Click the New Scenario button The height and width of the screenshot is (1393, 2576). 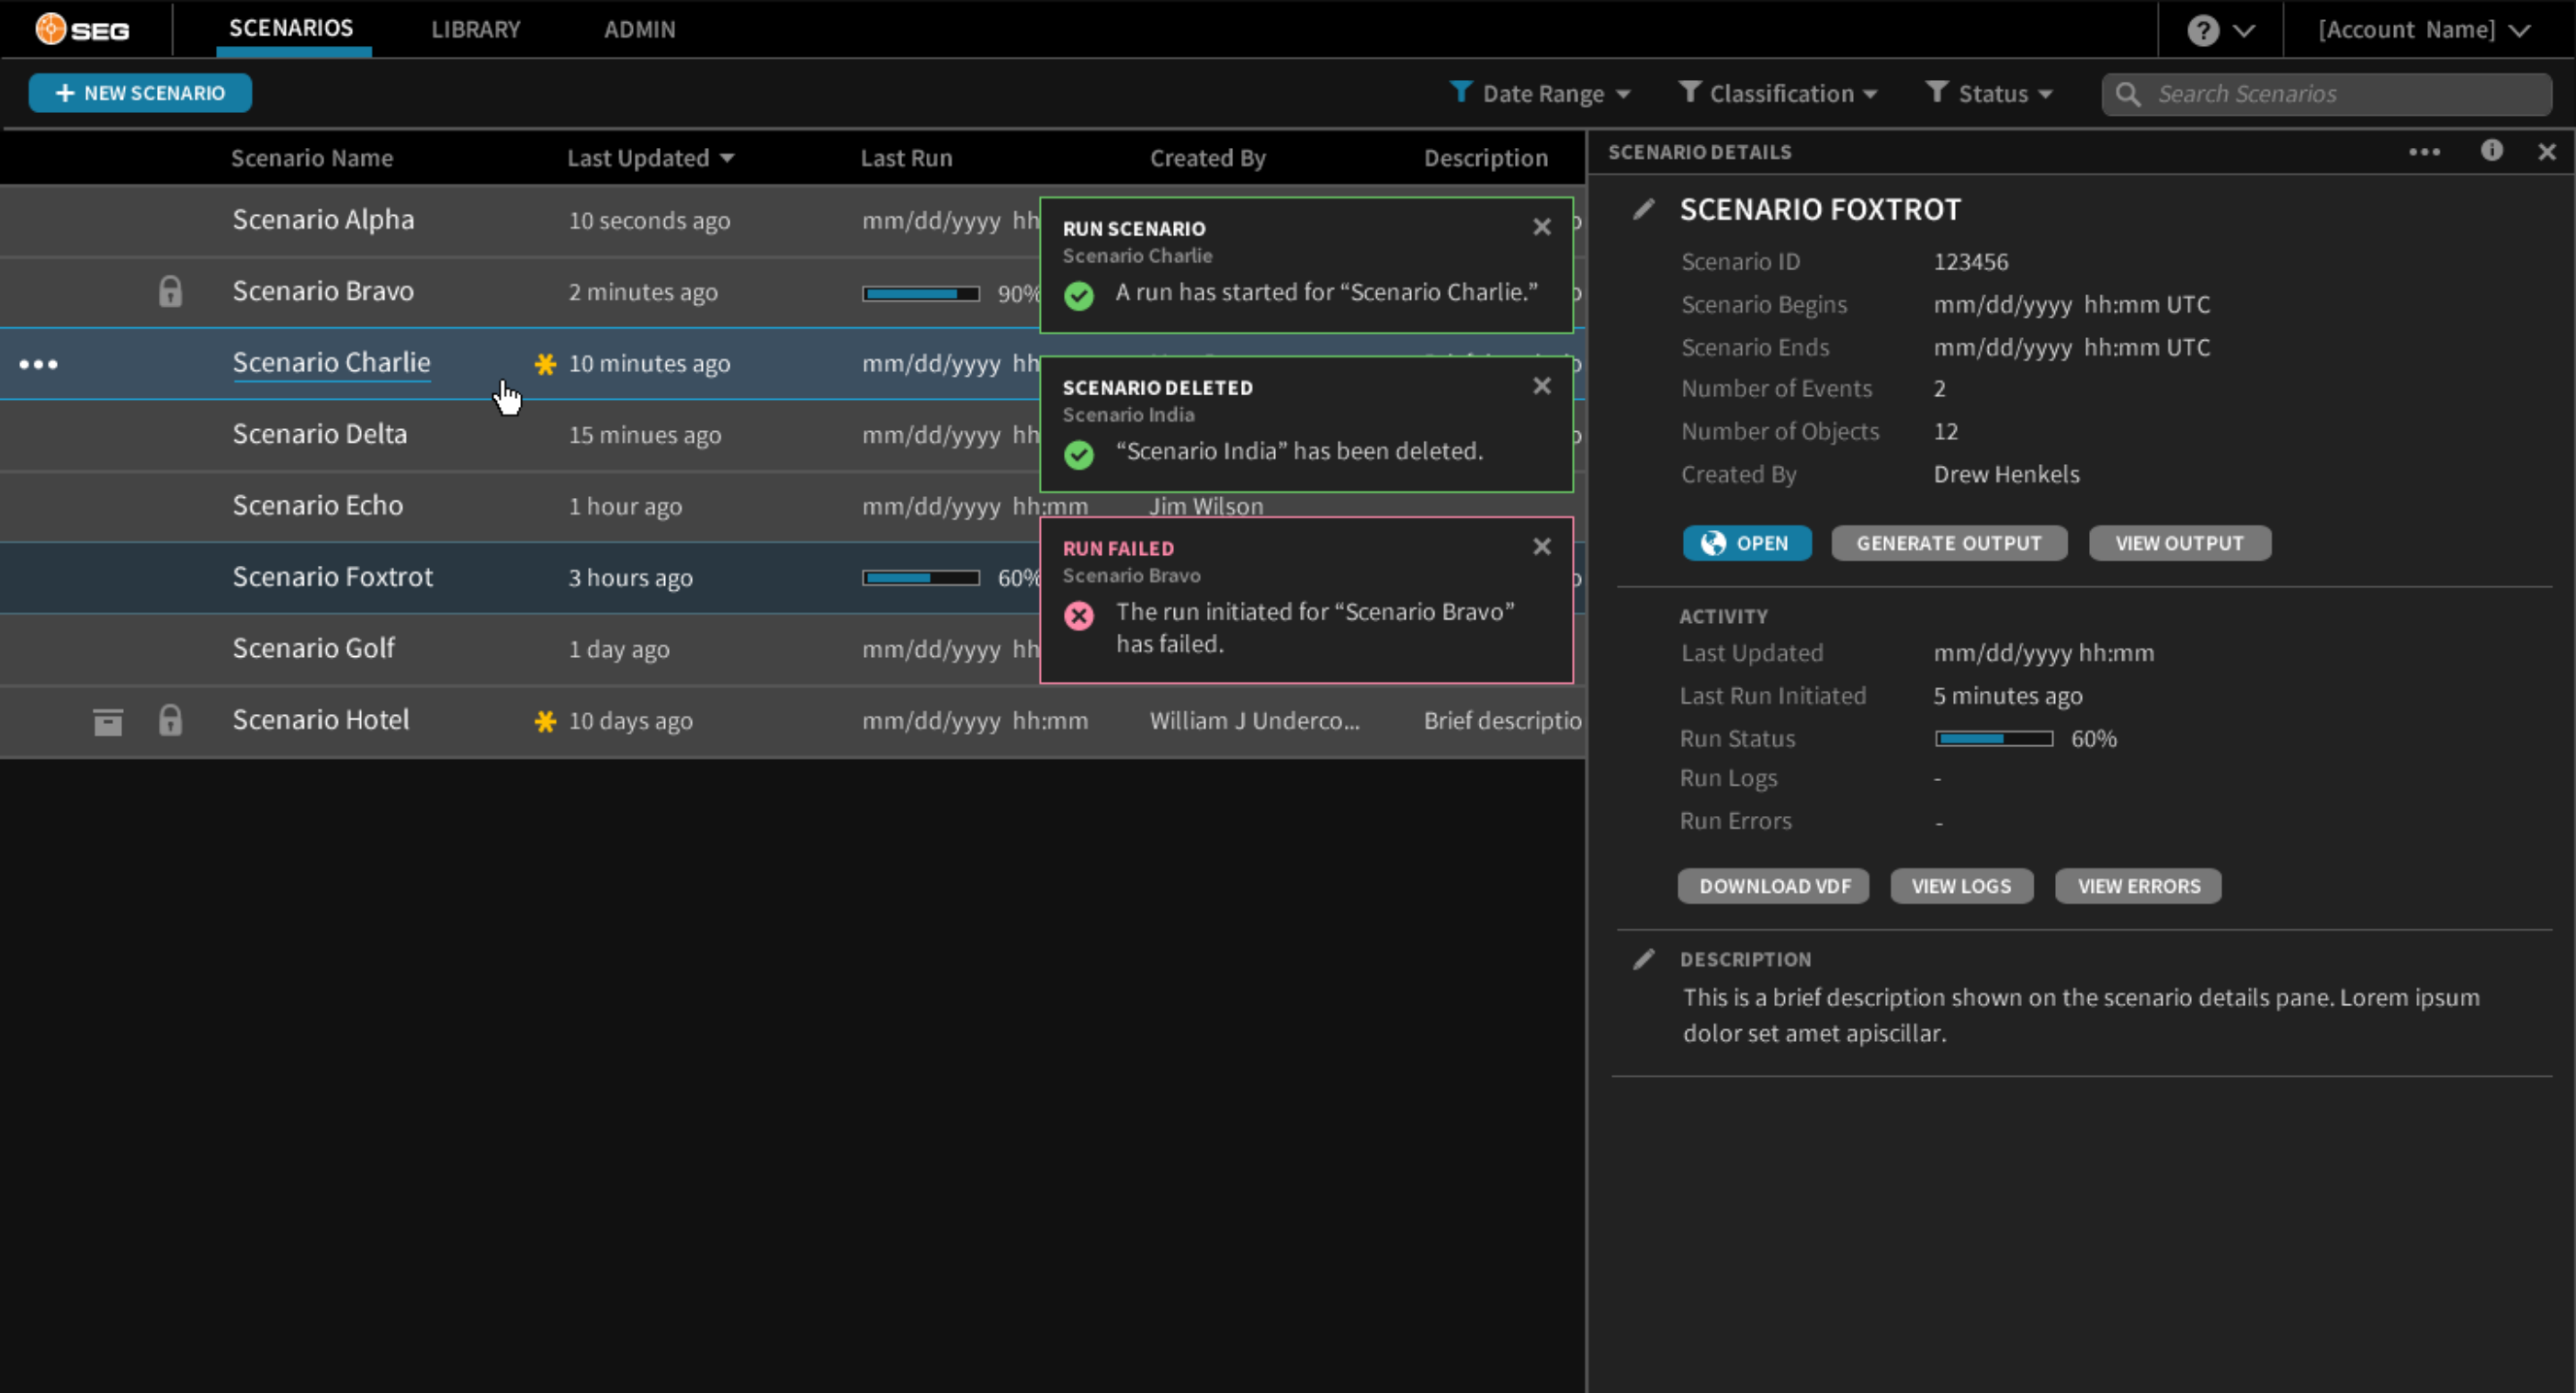[x=140, y=93]
